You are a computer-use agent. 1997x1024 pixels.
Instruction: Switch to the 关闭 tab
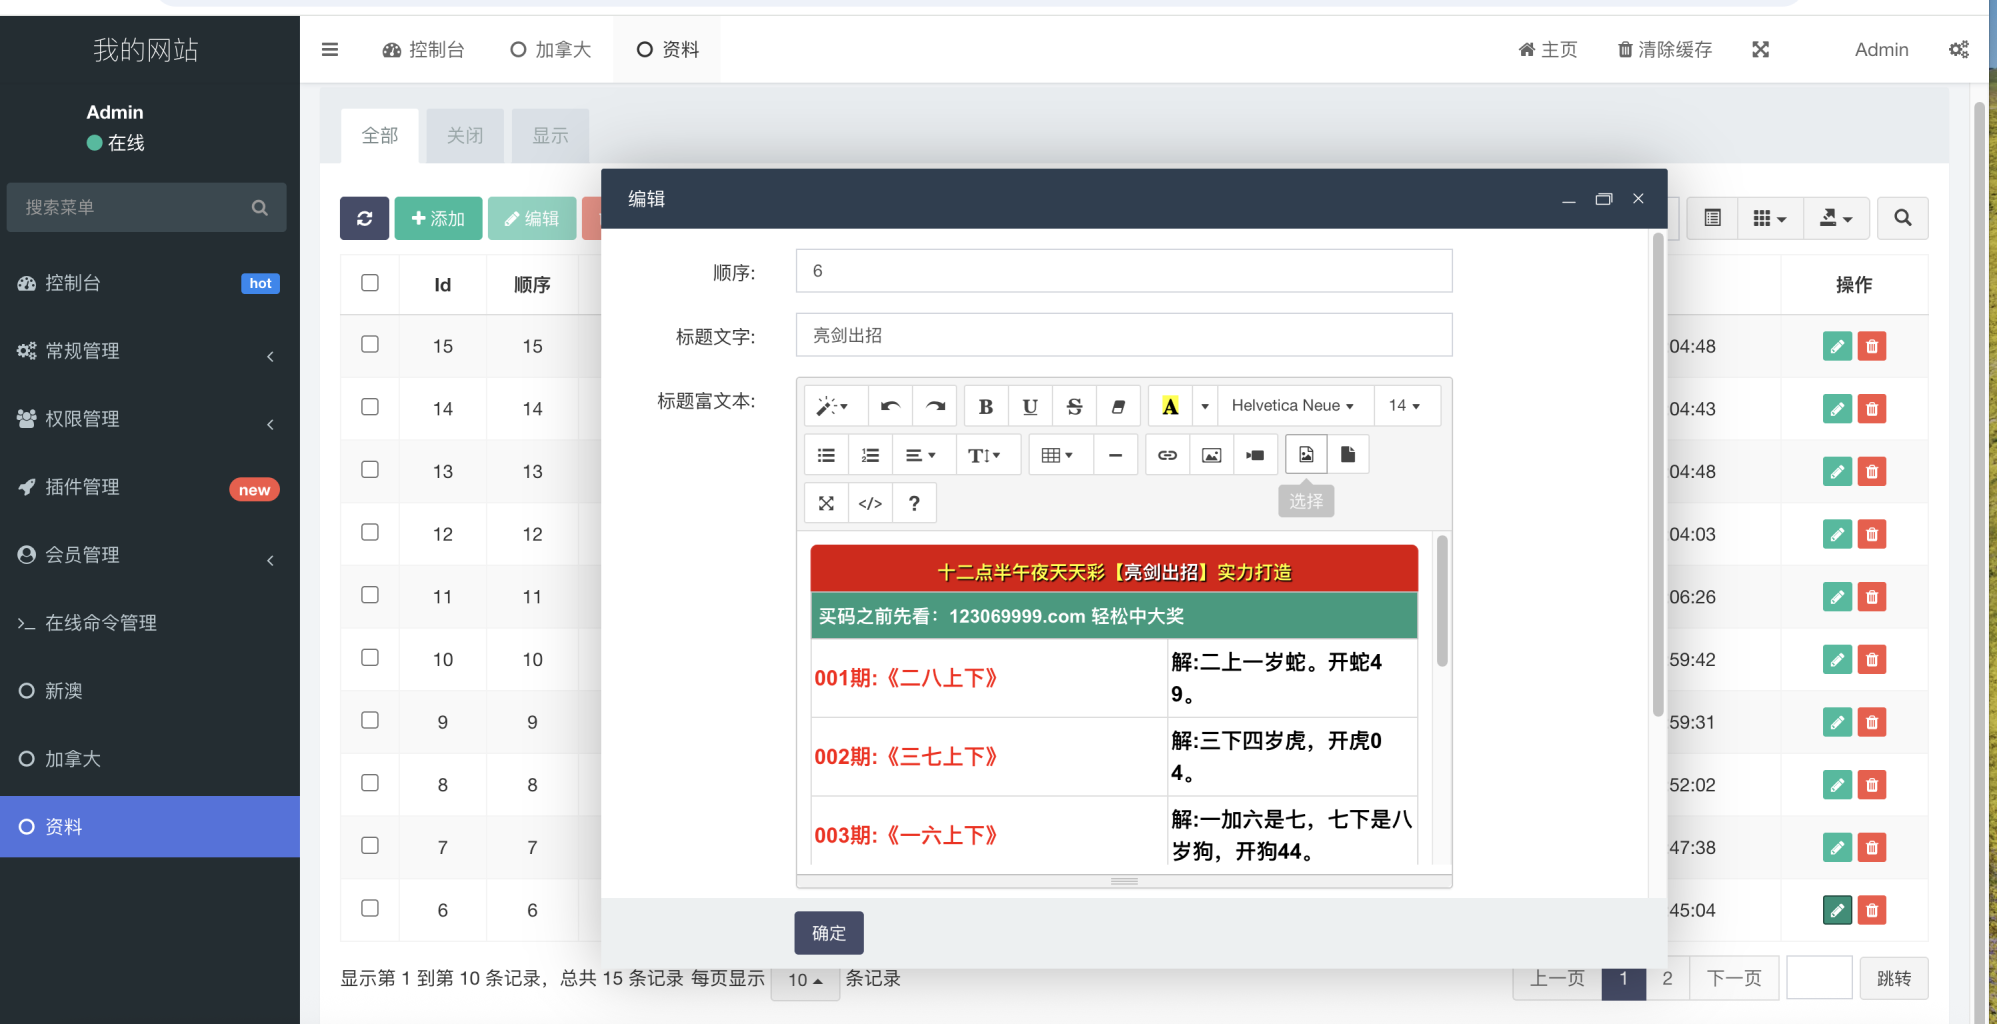point(464,135)
